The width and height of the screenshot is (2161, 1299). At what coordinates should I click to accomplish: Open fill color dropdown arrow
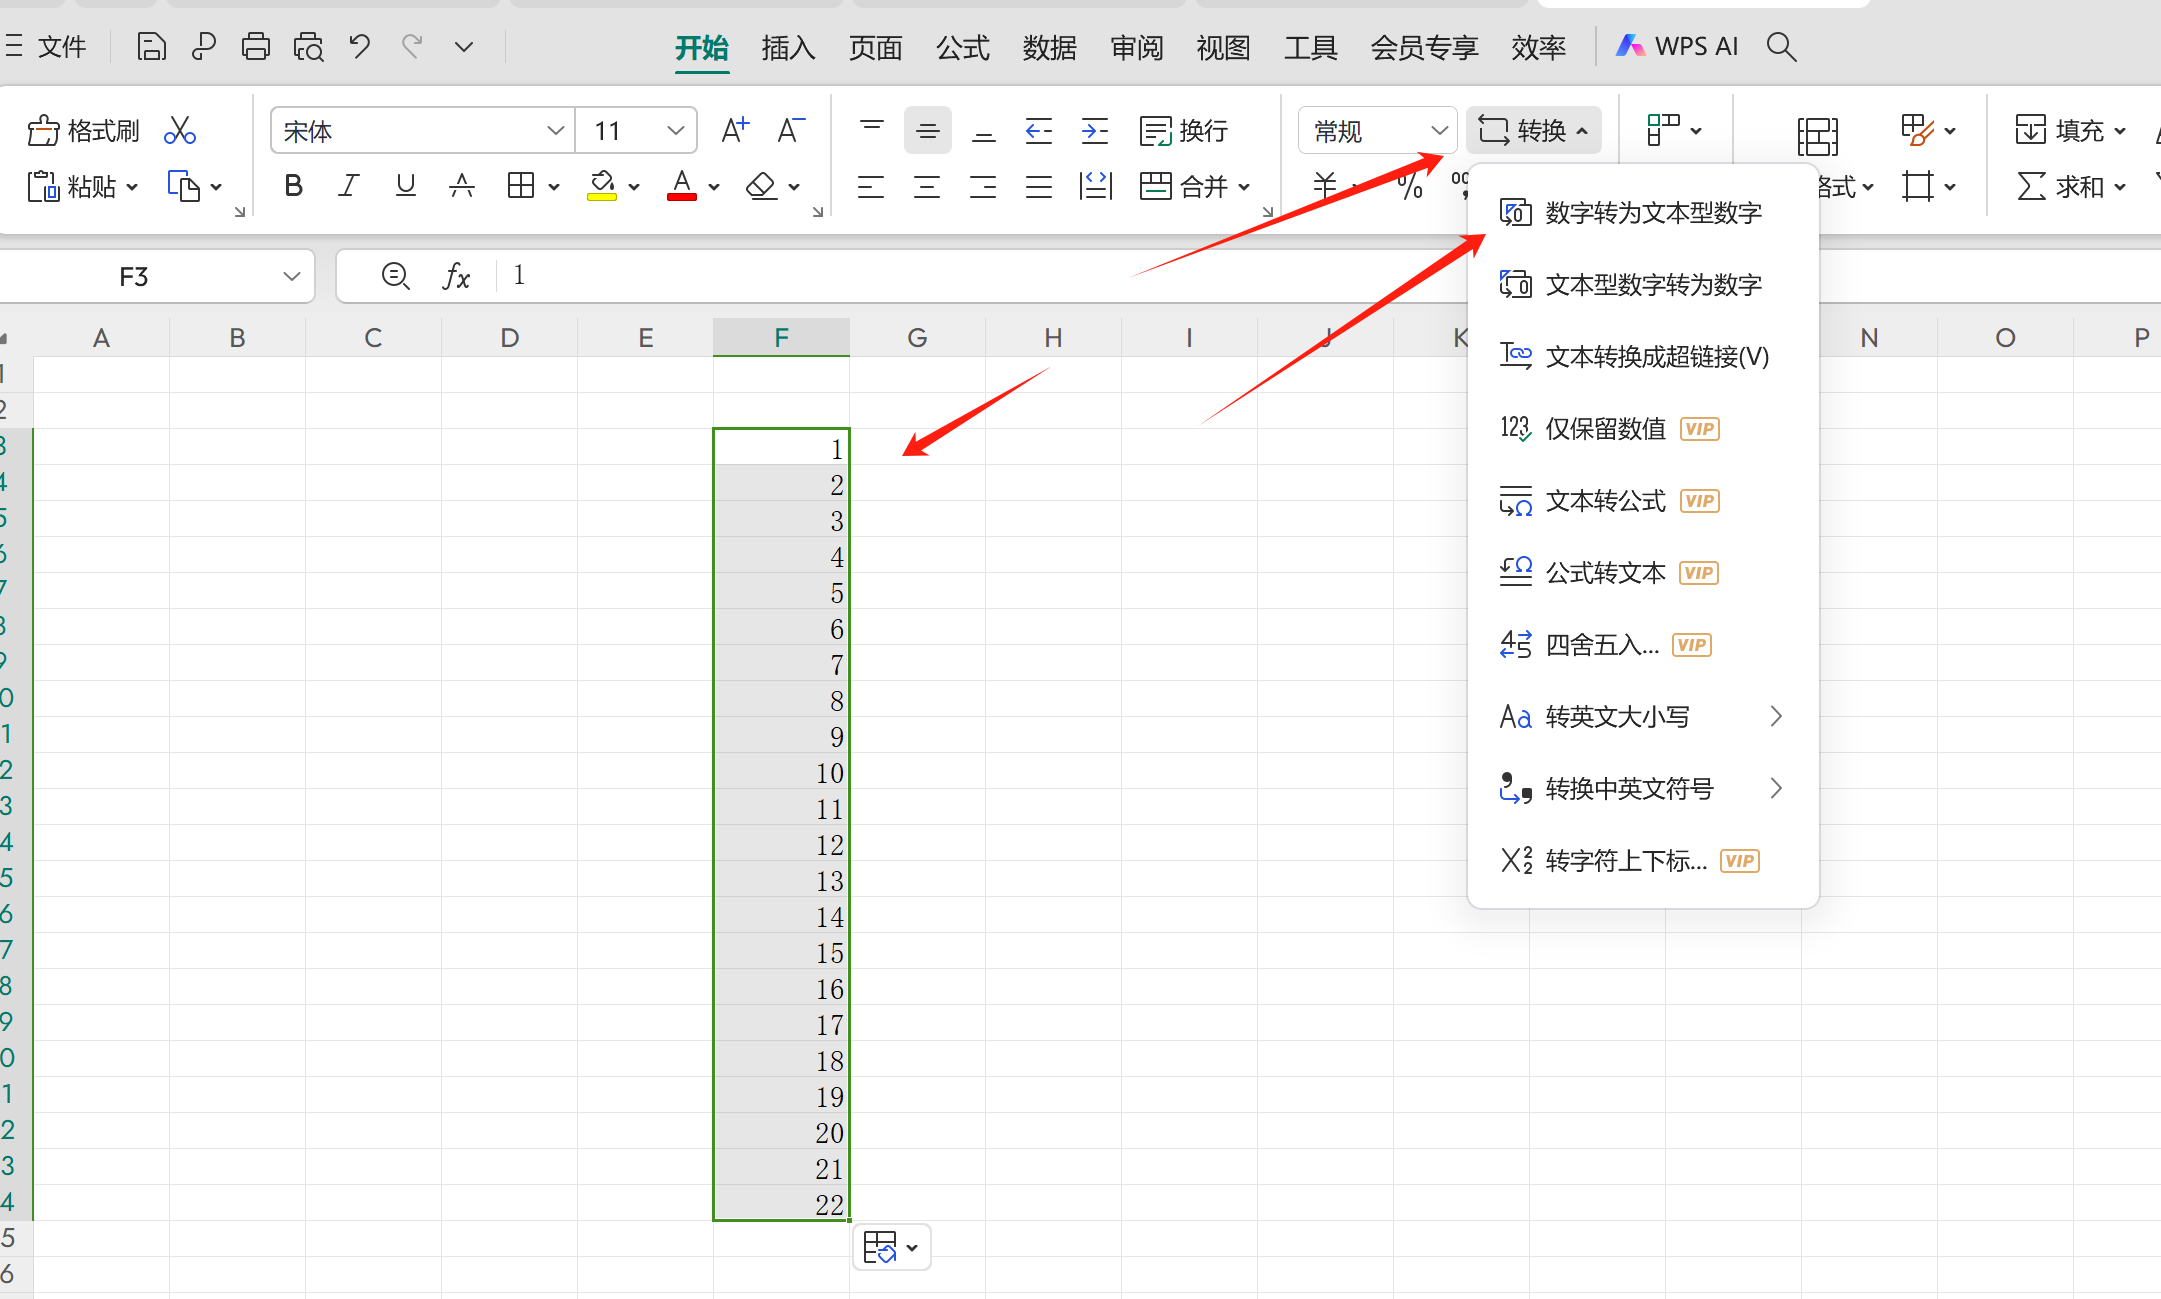(x=634, y=187)
